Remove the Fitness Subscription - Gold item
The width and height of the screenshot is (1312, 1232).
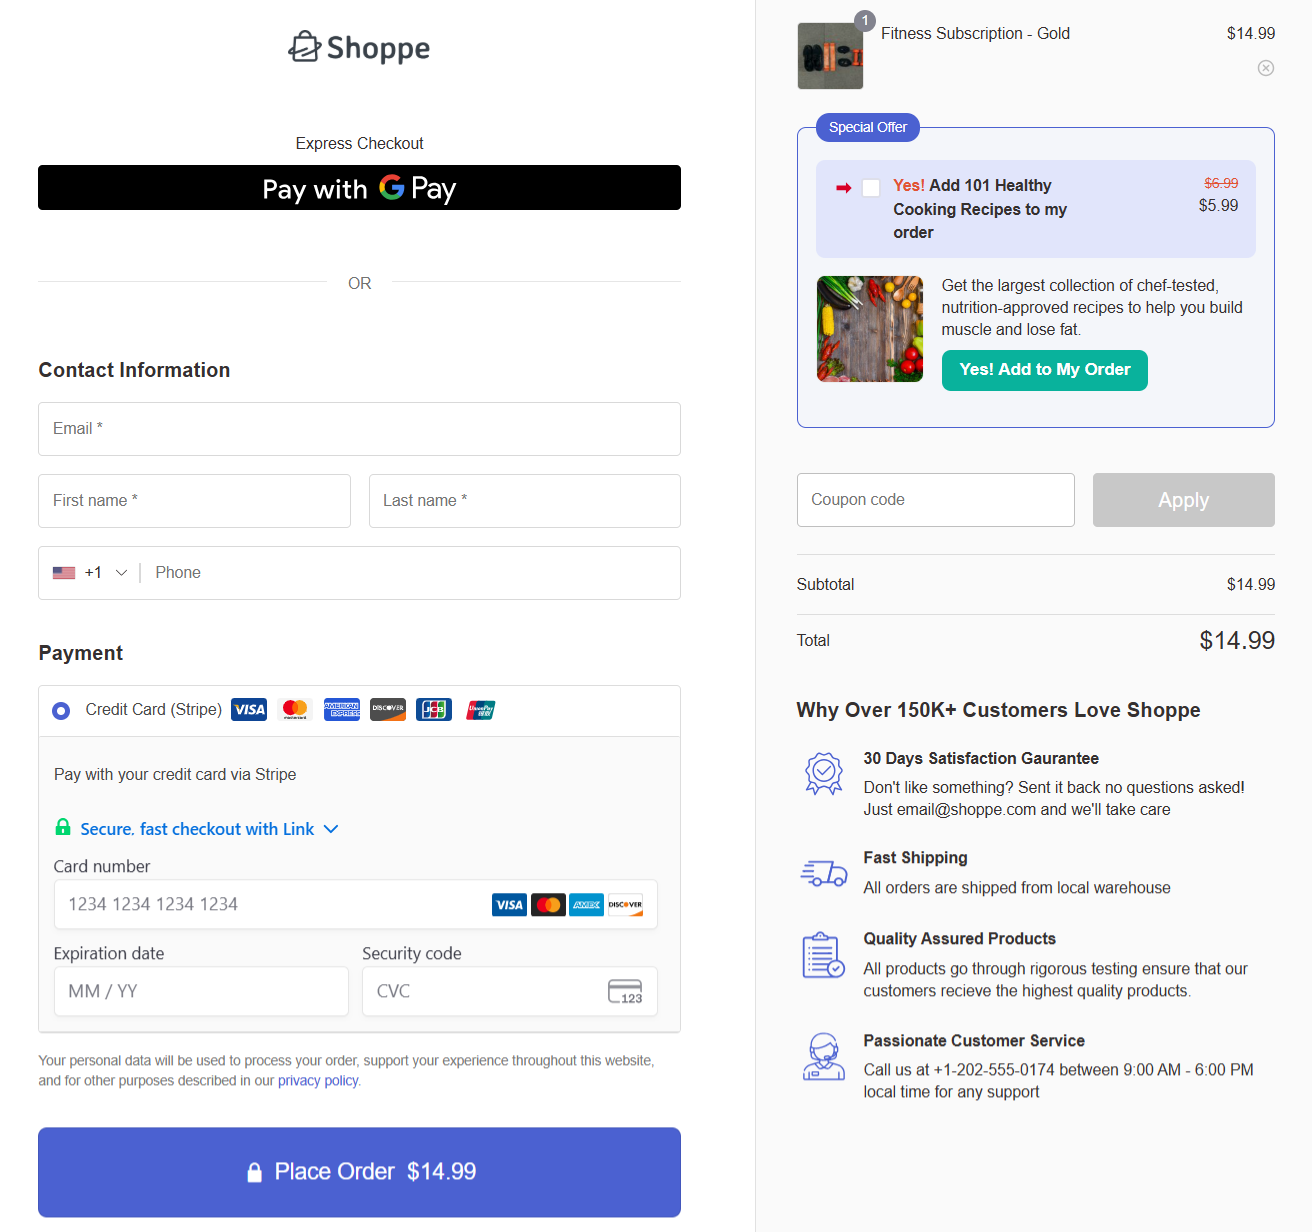(1265, 68)
